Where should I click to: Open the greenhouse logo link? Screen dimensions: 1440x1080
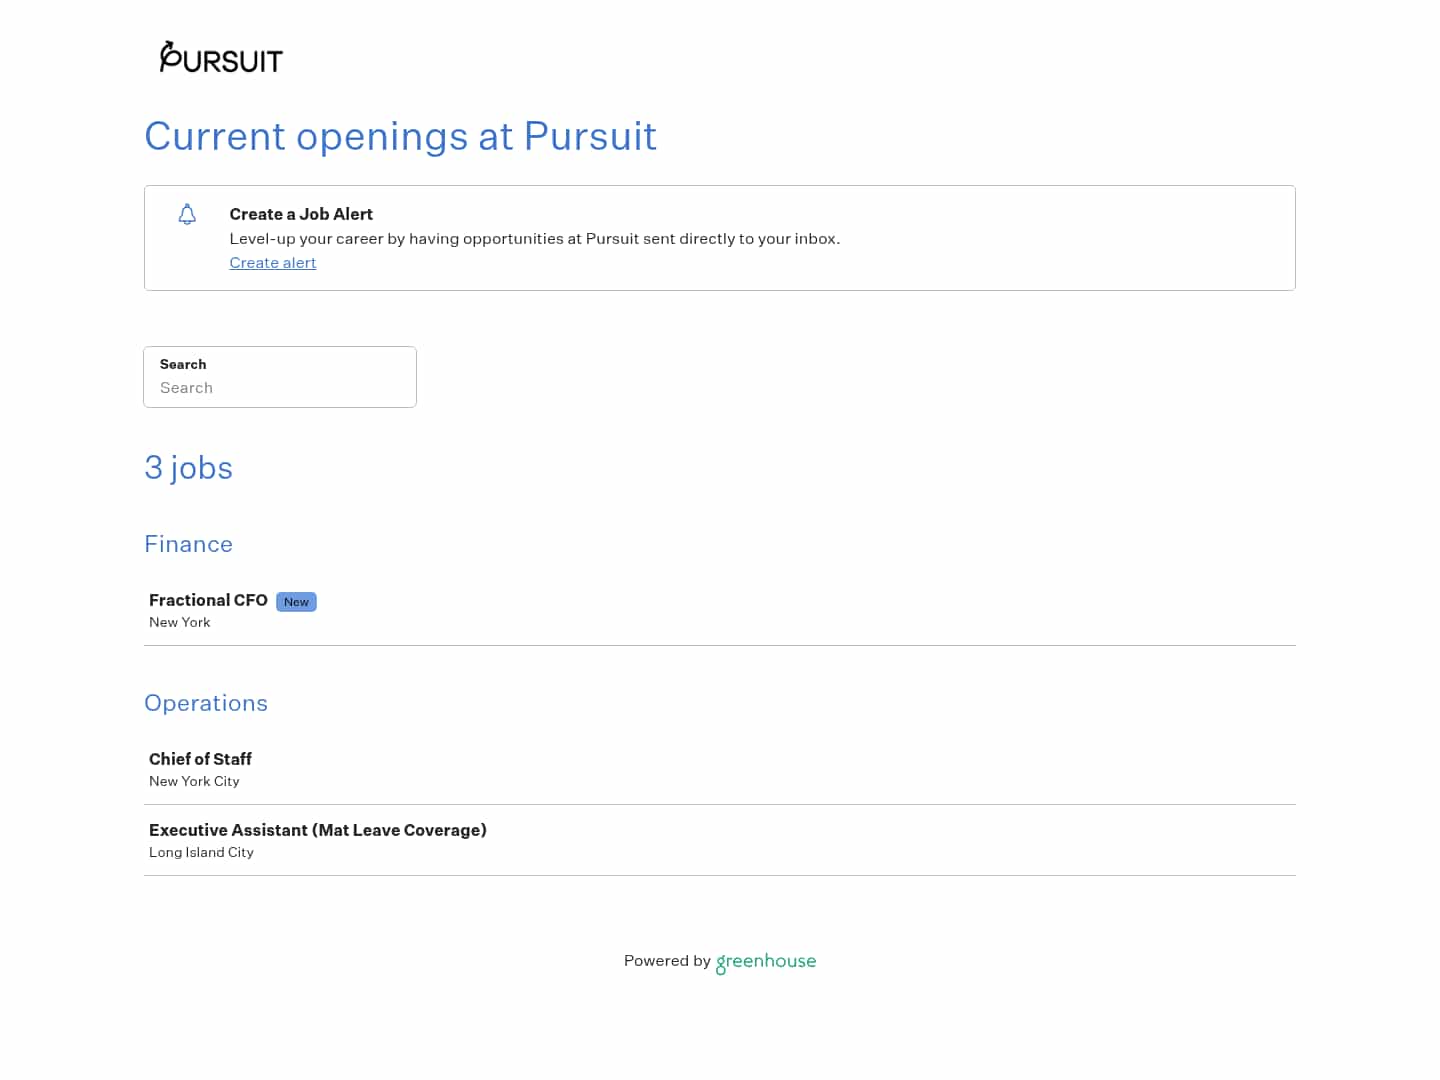pyautogui.click(x=766, y=961)
